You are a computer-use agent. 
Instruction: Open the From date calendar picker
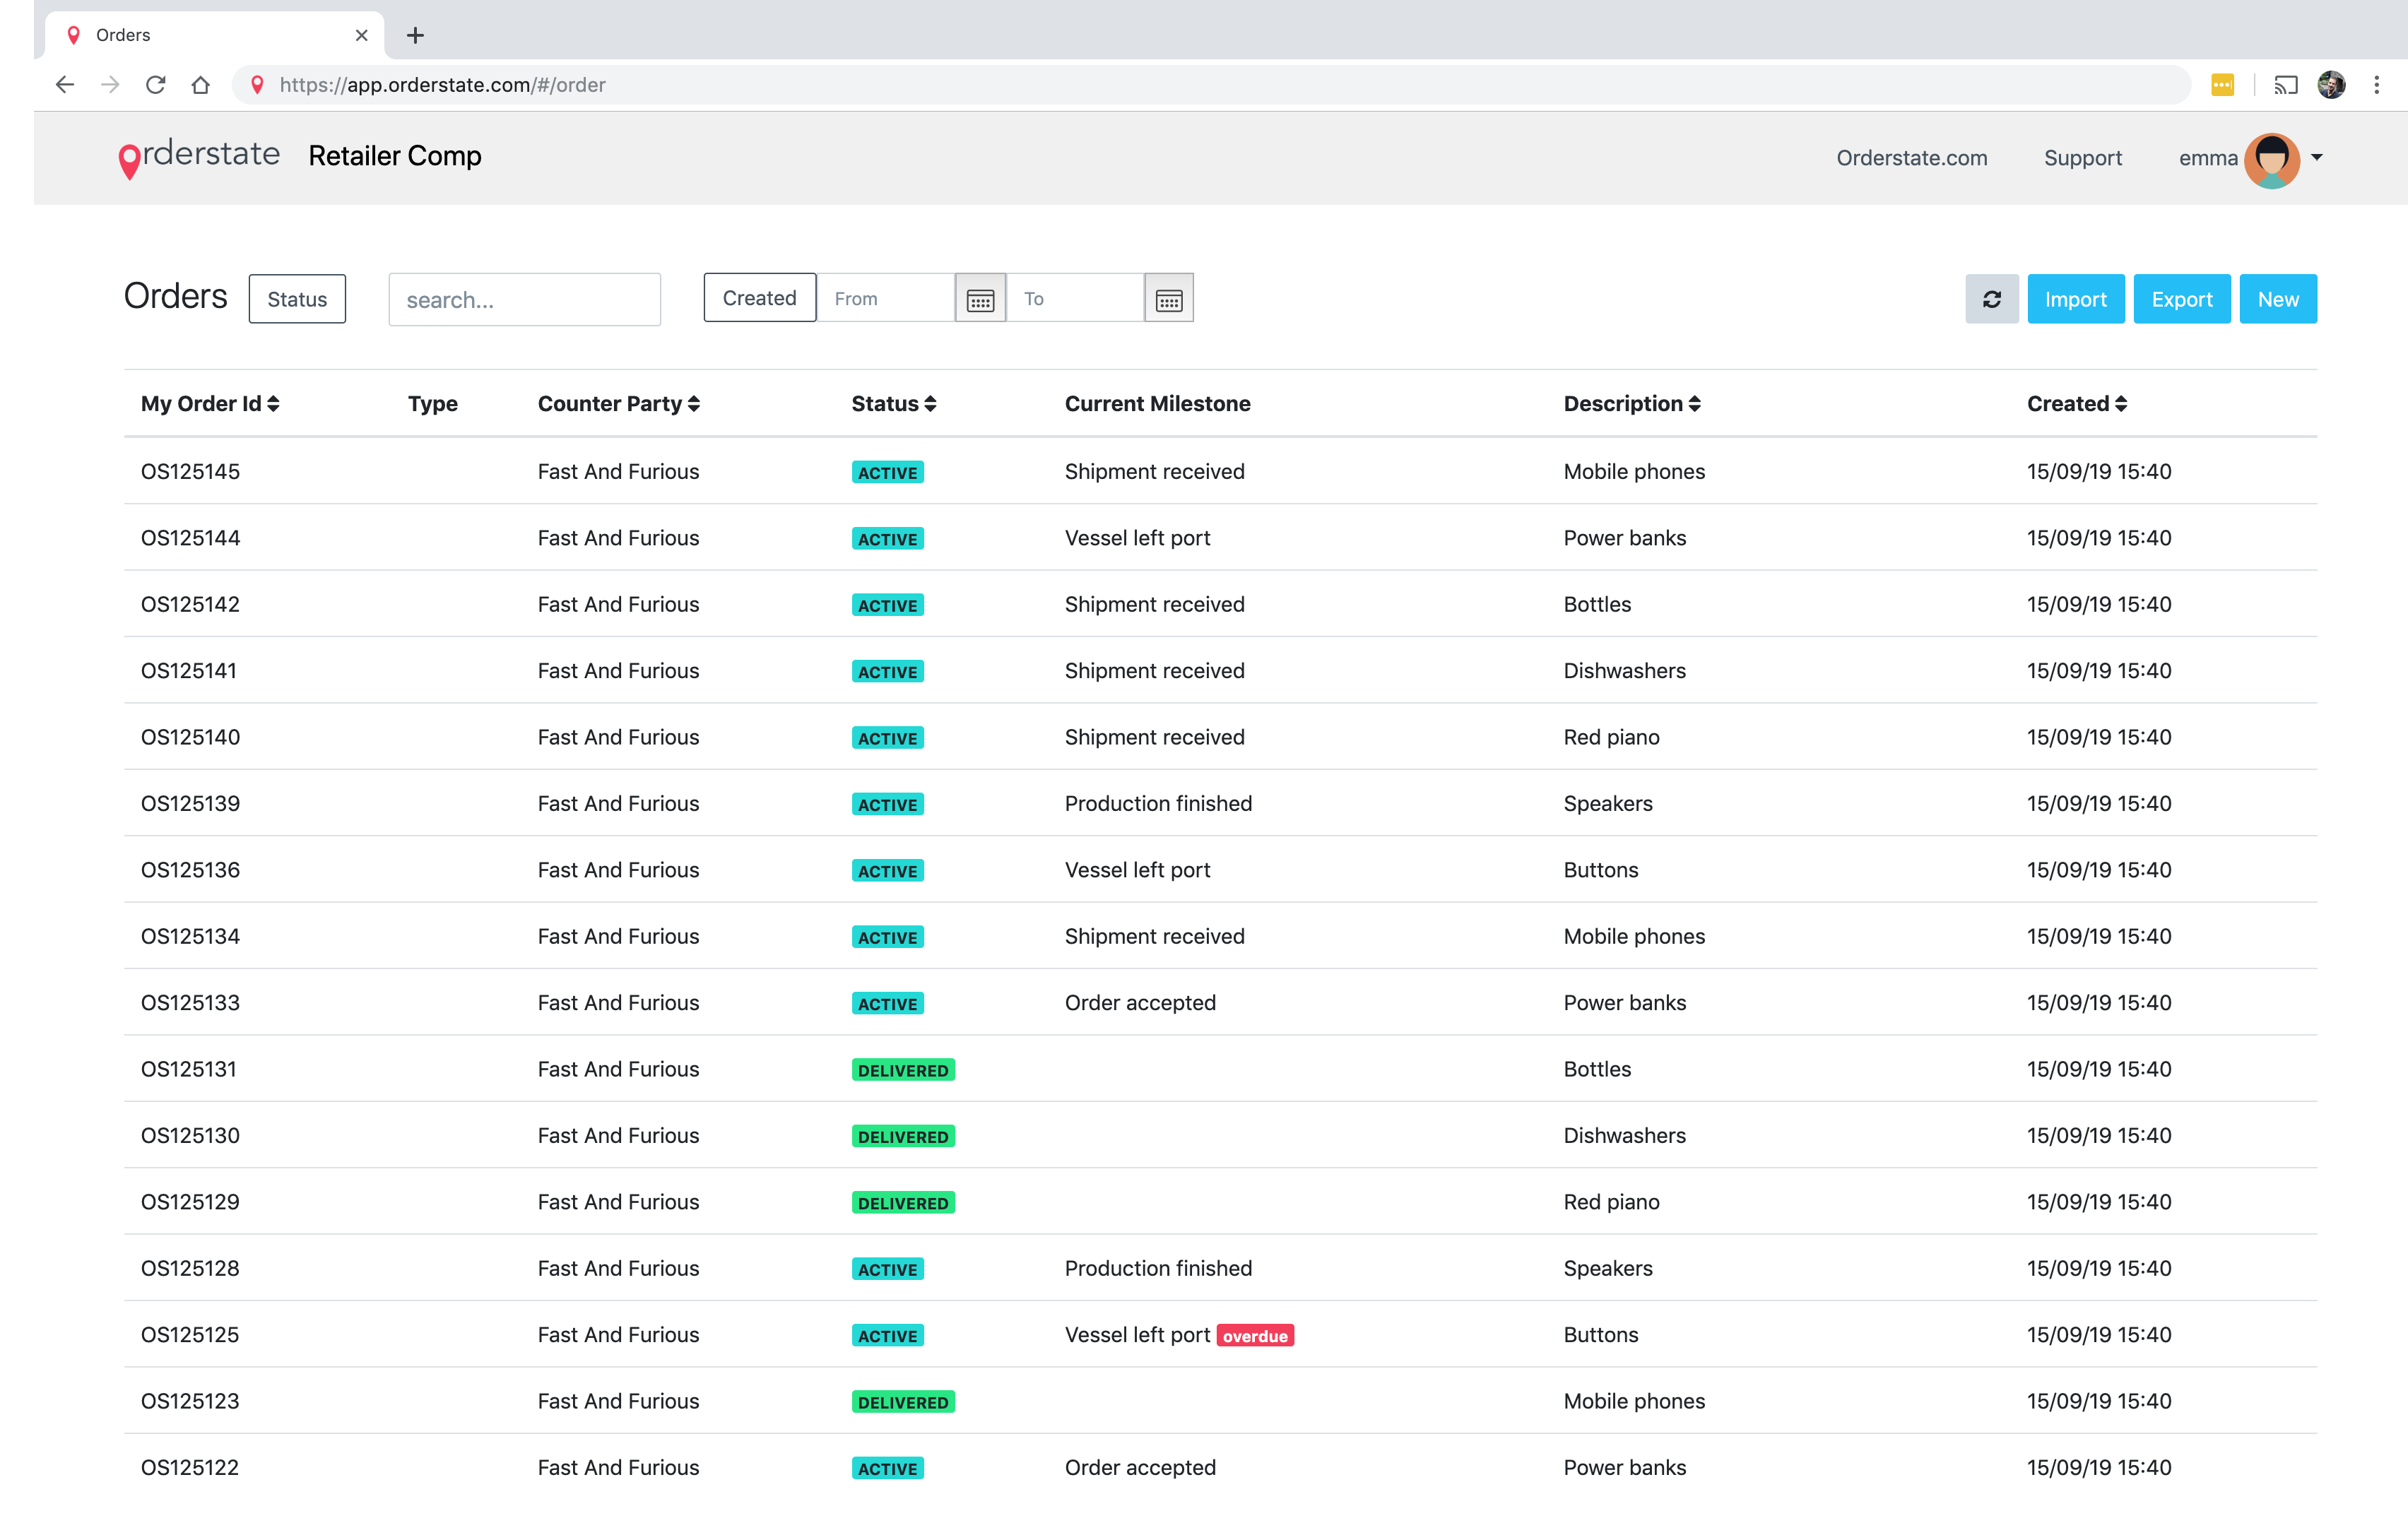pyautogui.click(x=980, y=299)
